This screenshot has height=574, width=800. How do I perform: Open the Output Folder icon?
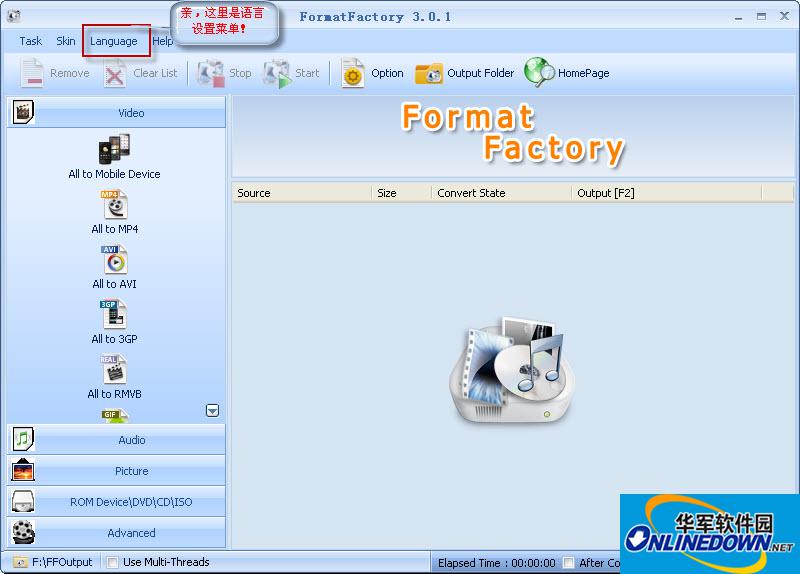429,74
